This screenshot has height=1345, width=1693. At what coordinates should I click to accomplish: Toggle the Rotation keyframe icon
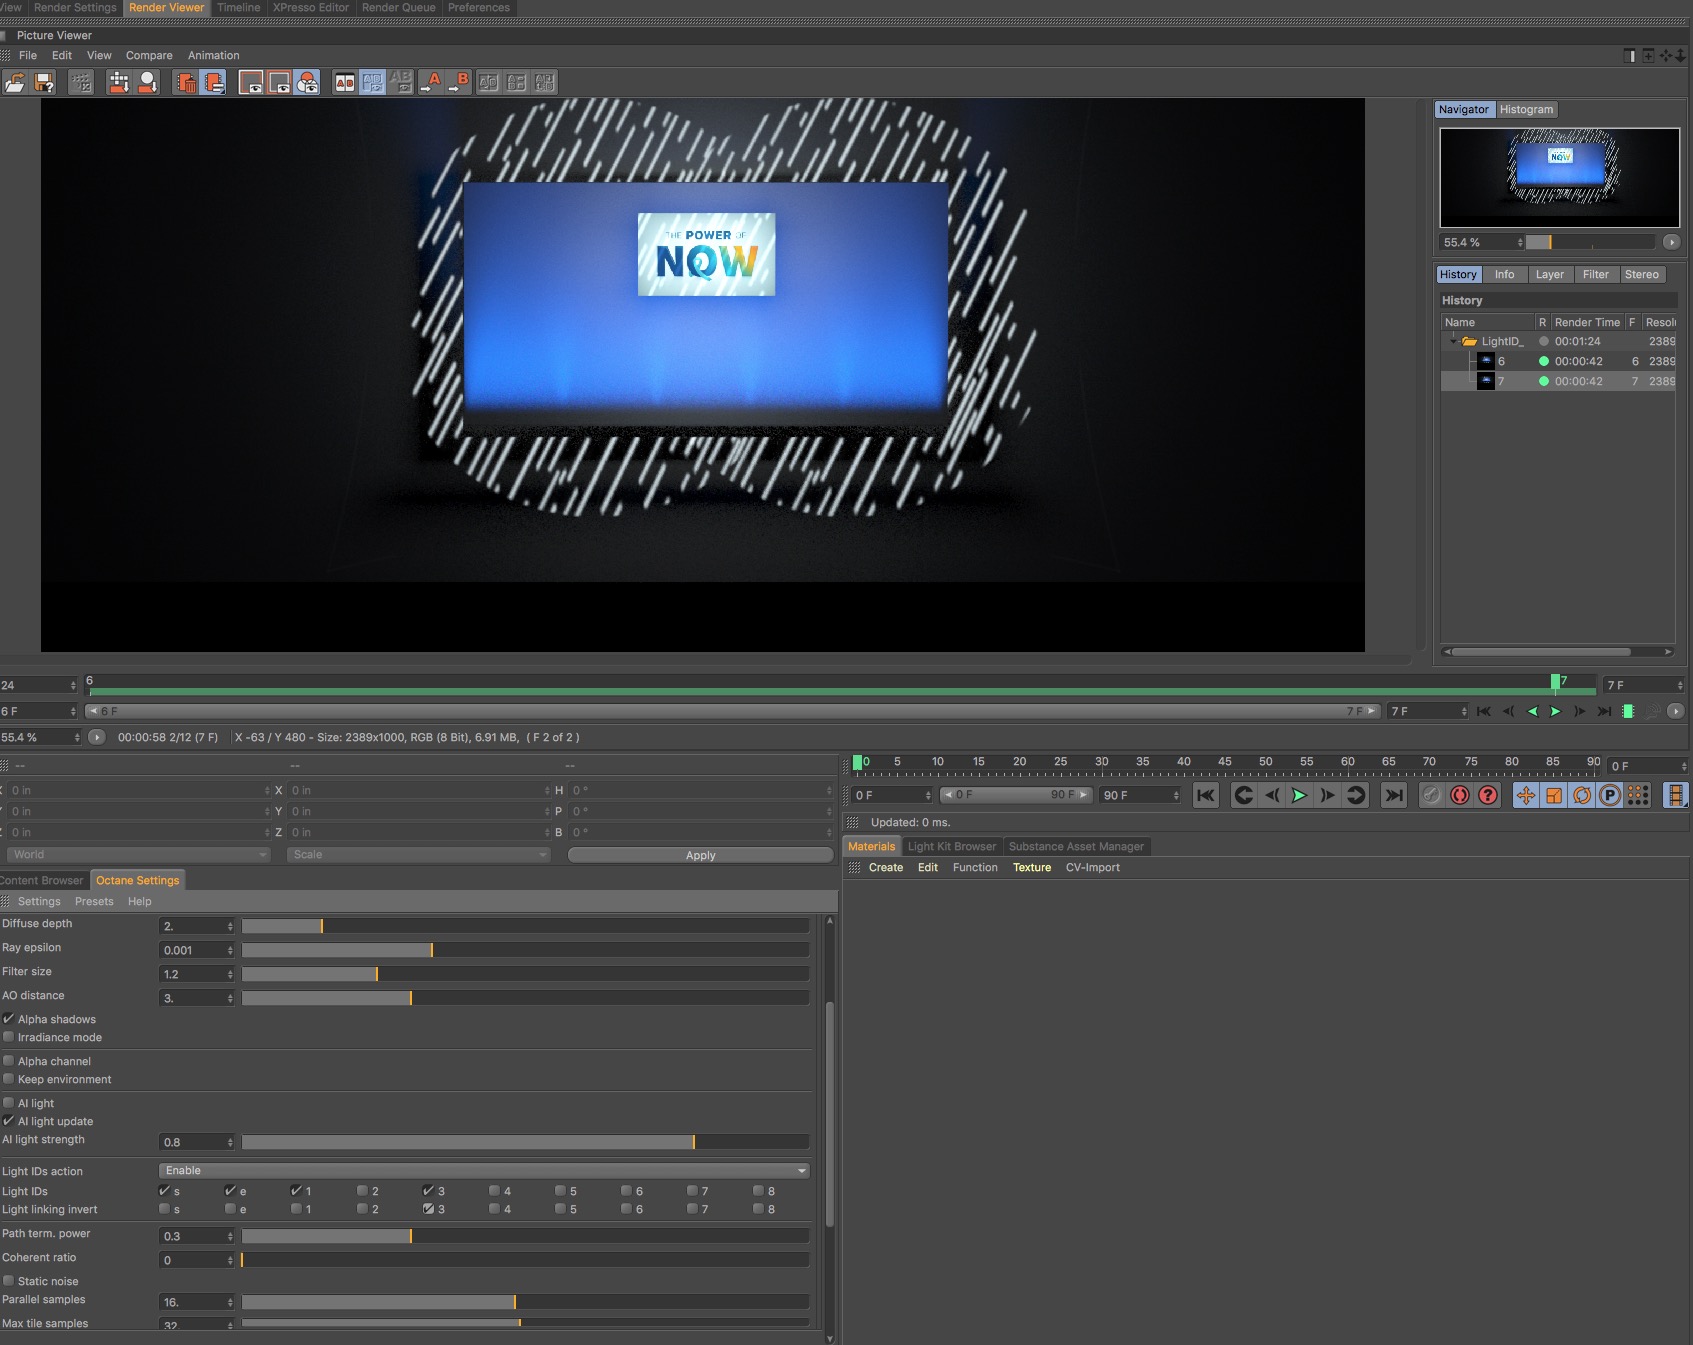coord(1582,795)
